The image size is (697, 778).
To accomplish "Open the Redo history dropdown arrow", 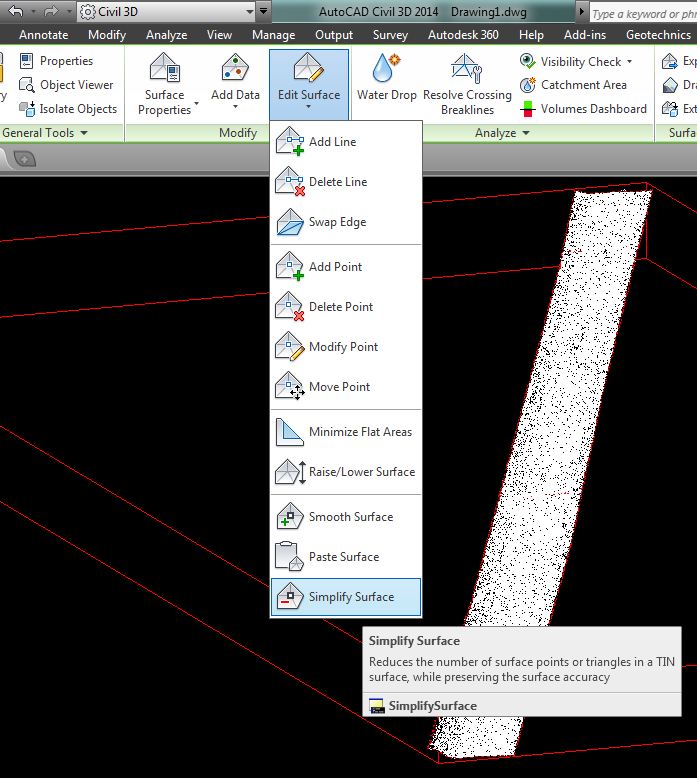I will pyautogui.click(x=69, y=11).
